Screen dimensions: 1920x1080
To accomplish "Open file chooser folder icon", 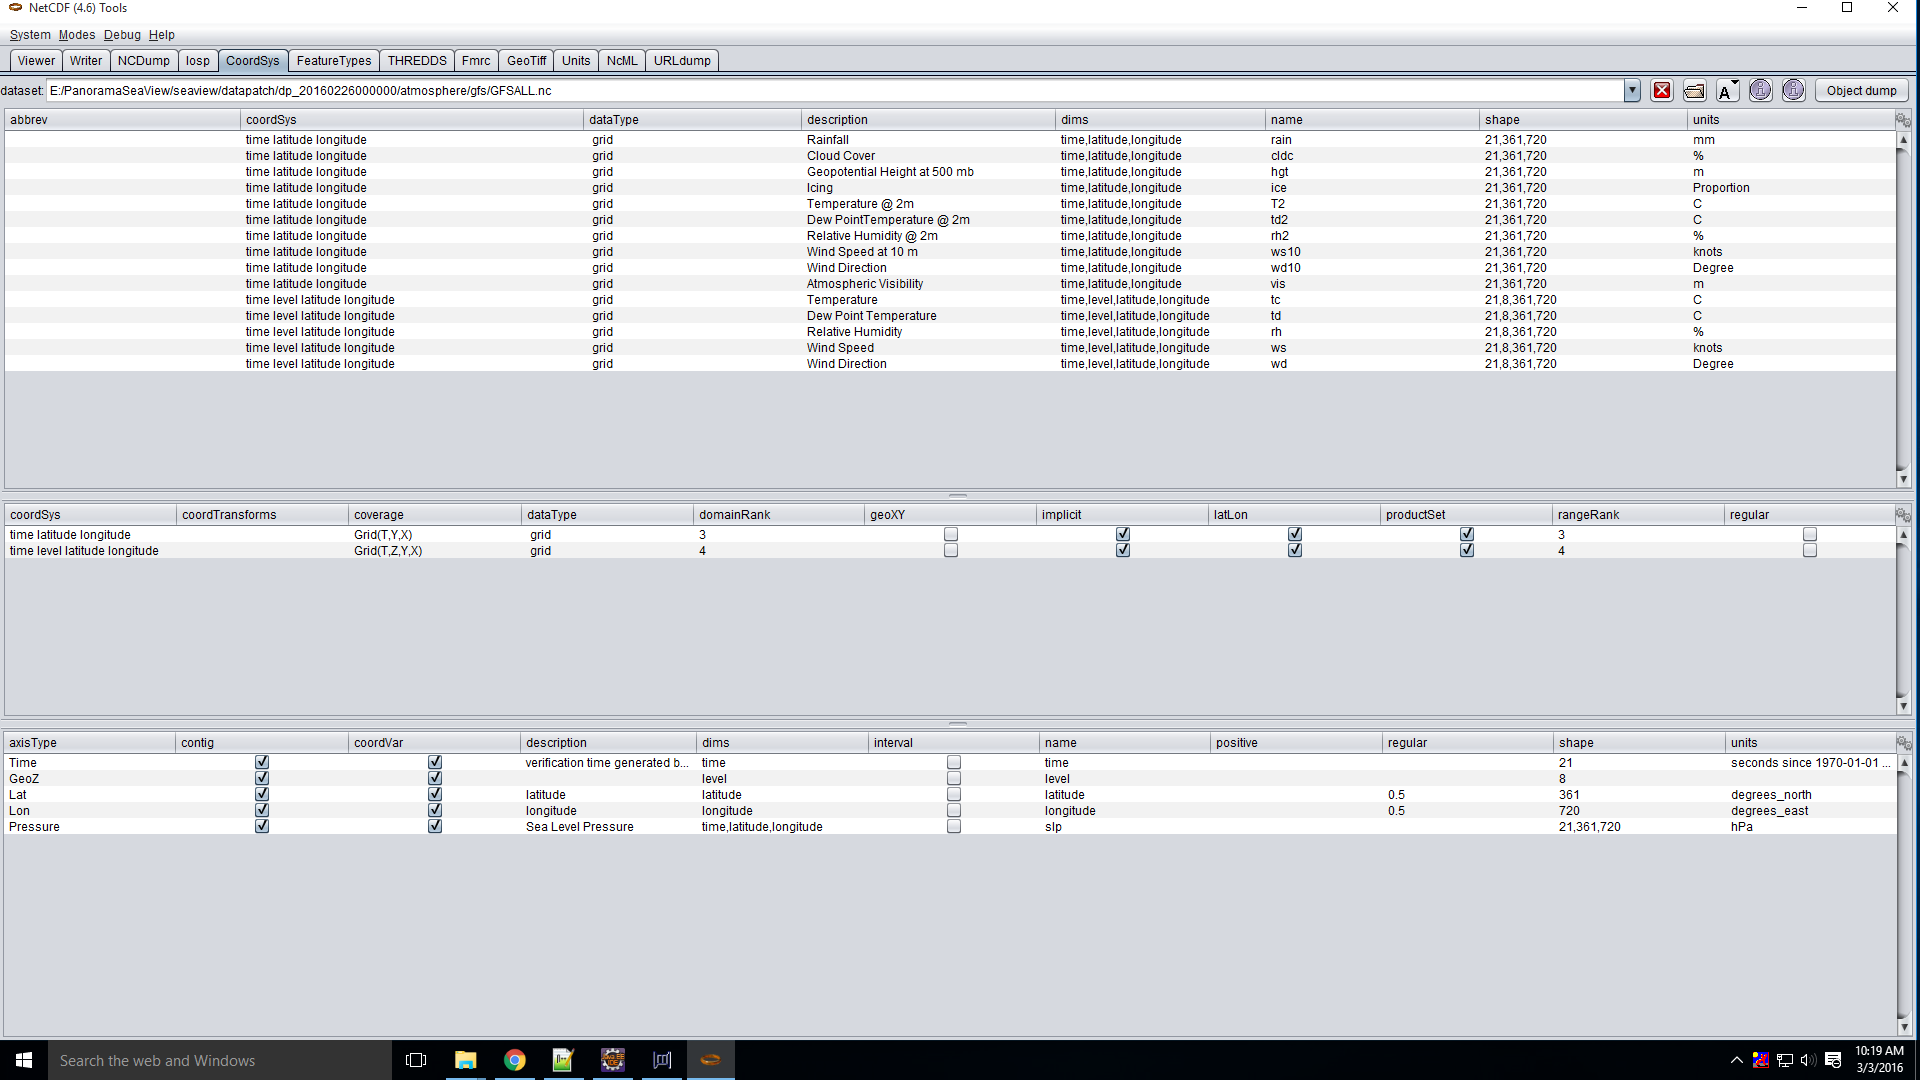I will [1694, 91].
